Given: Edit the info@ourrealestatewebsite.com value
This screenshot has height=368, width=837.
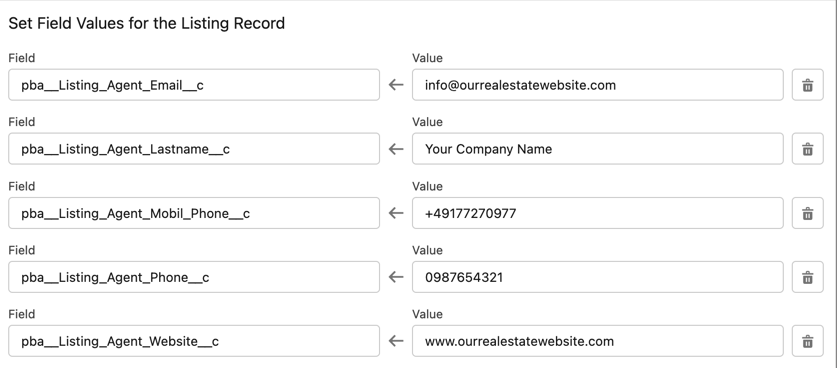Looking at the screenshot, I should coord(598,85).
